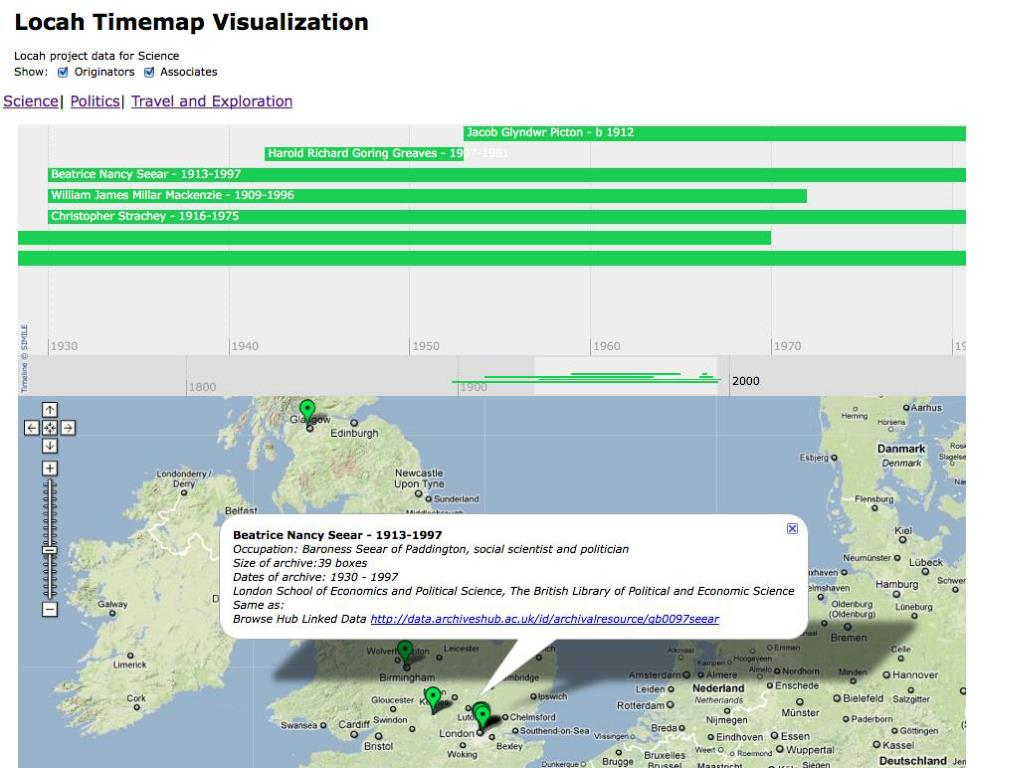Image resolution: width=1024 pixels, height=768 pixels.
Task: Open the Science dataset link
Action: (x=31, y=101)
